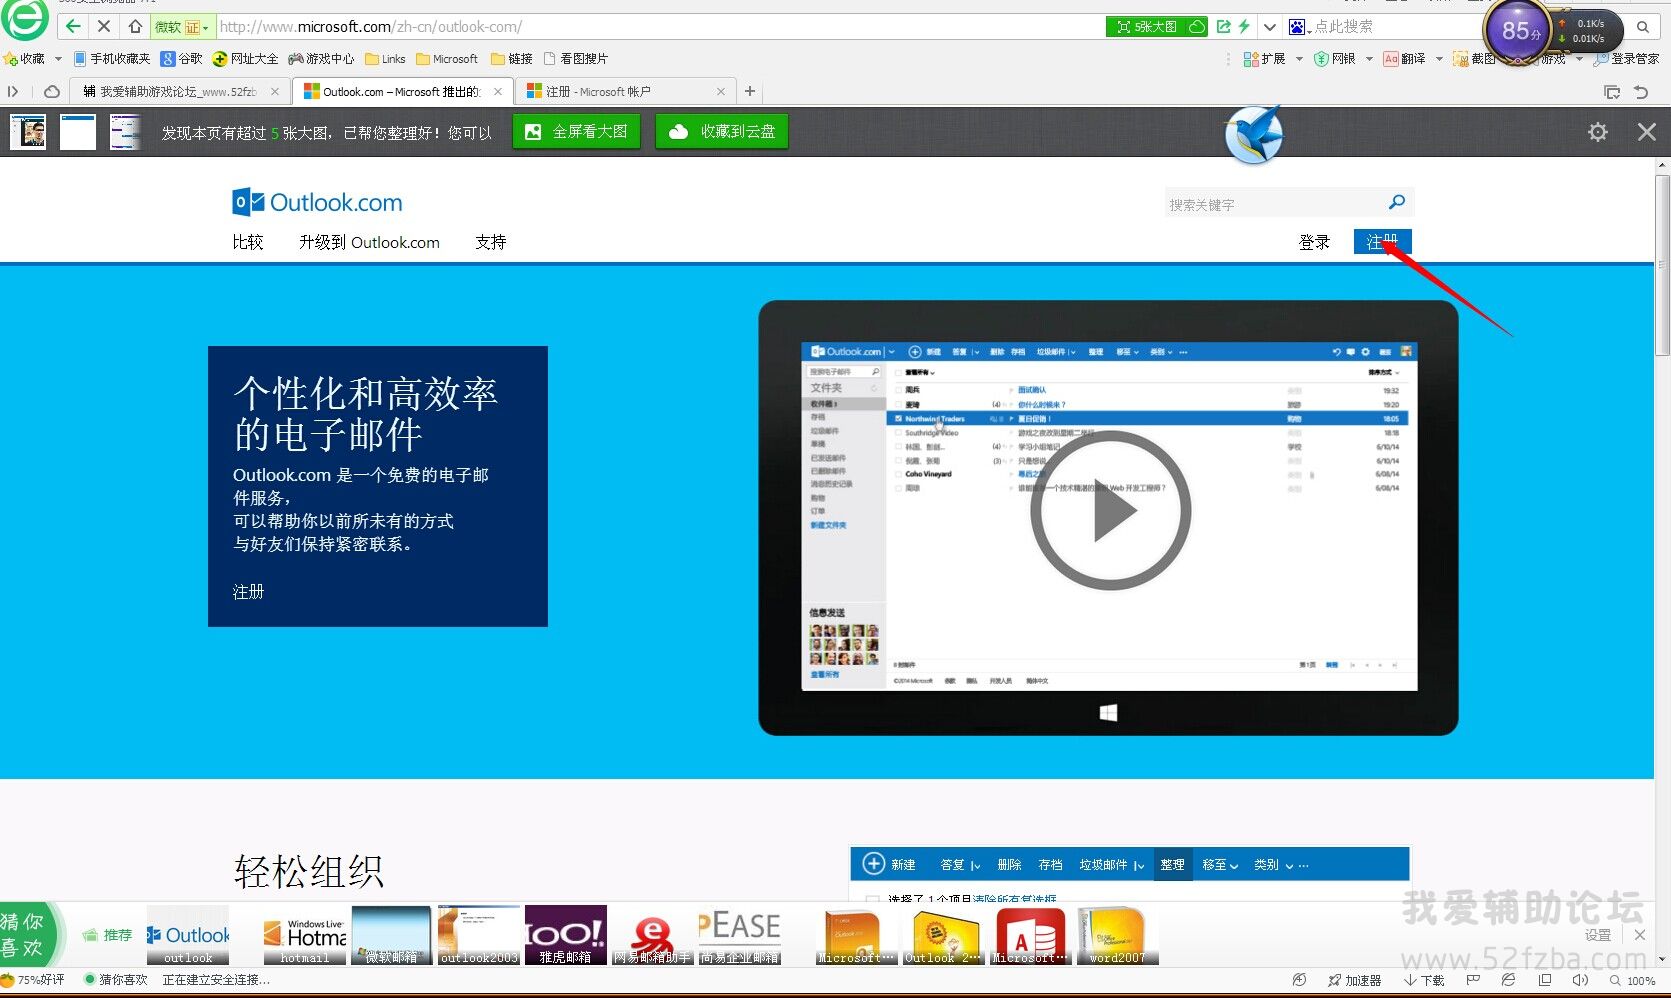
Task: Expand the 网银 dropdown arrow
Action: pyautogui.click(x=1369, y=59)
